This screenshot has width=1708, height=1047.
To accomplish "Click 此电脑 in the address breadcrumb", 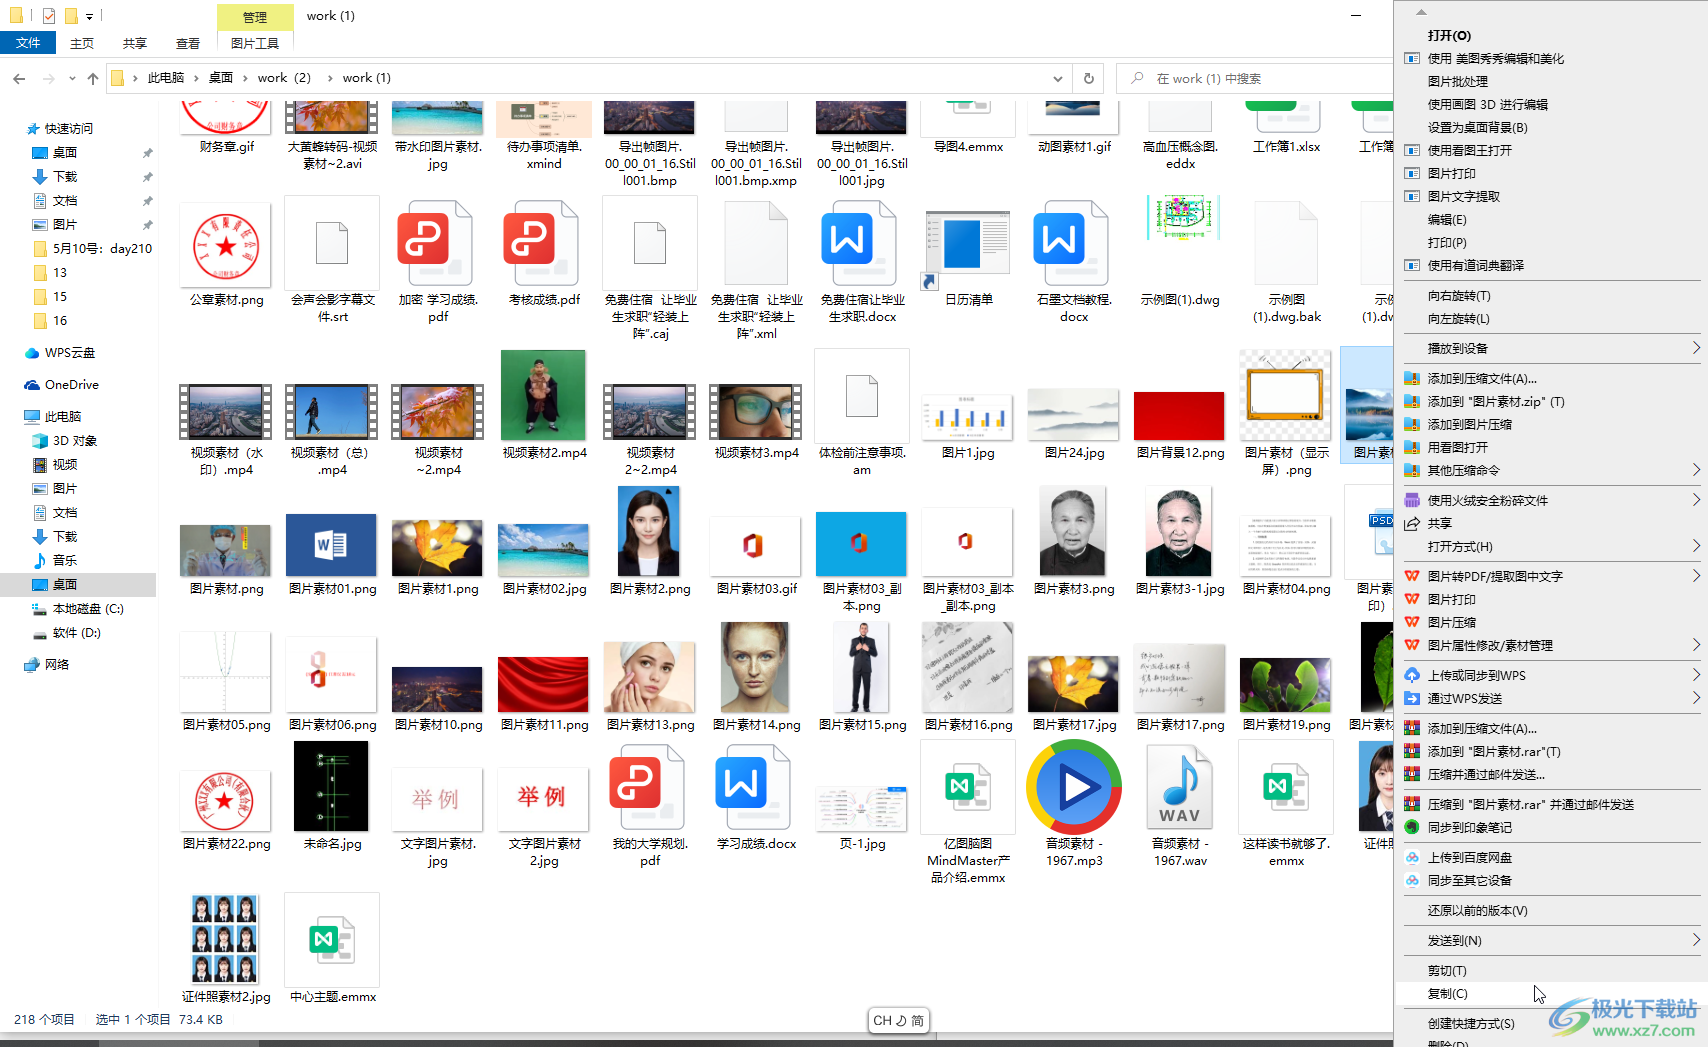I will click(x=166, y=78).
